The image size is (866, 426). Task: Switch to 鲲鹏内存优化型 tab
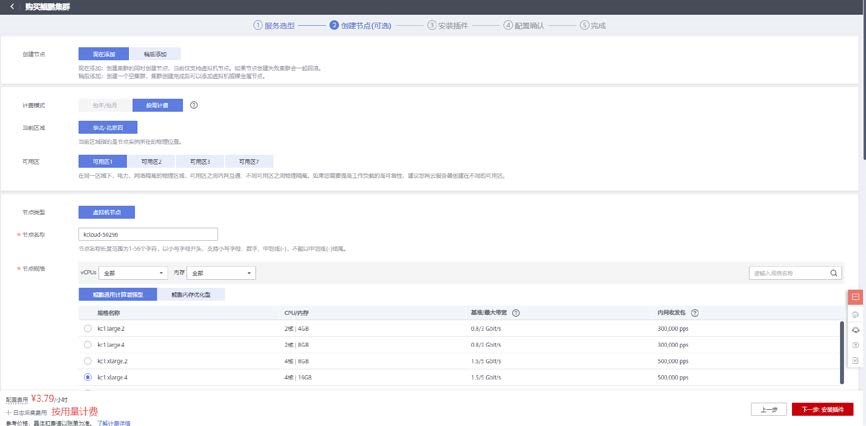point(191,294)
